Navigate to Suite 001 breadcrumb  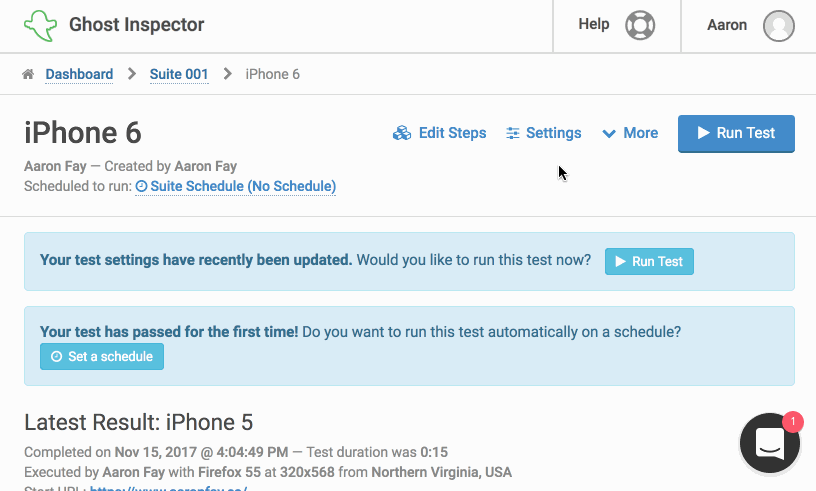point(179,74)
